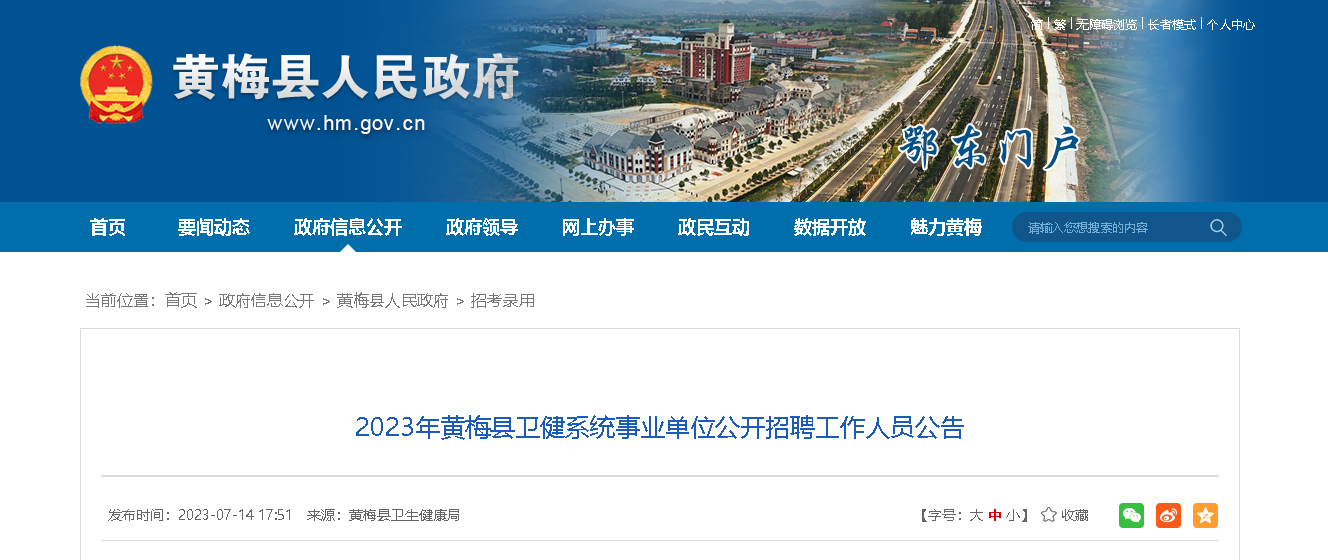Open the 魅力黄梅 nav menu
1328x560 pixels.
(946, 227)
